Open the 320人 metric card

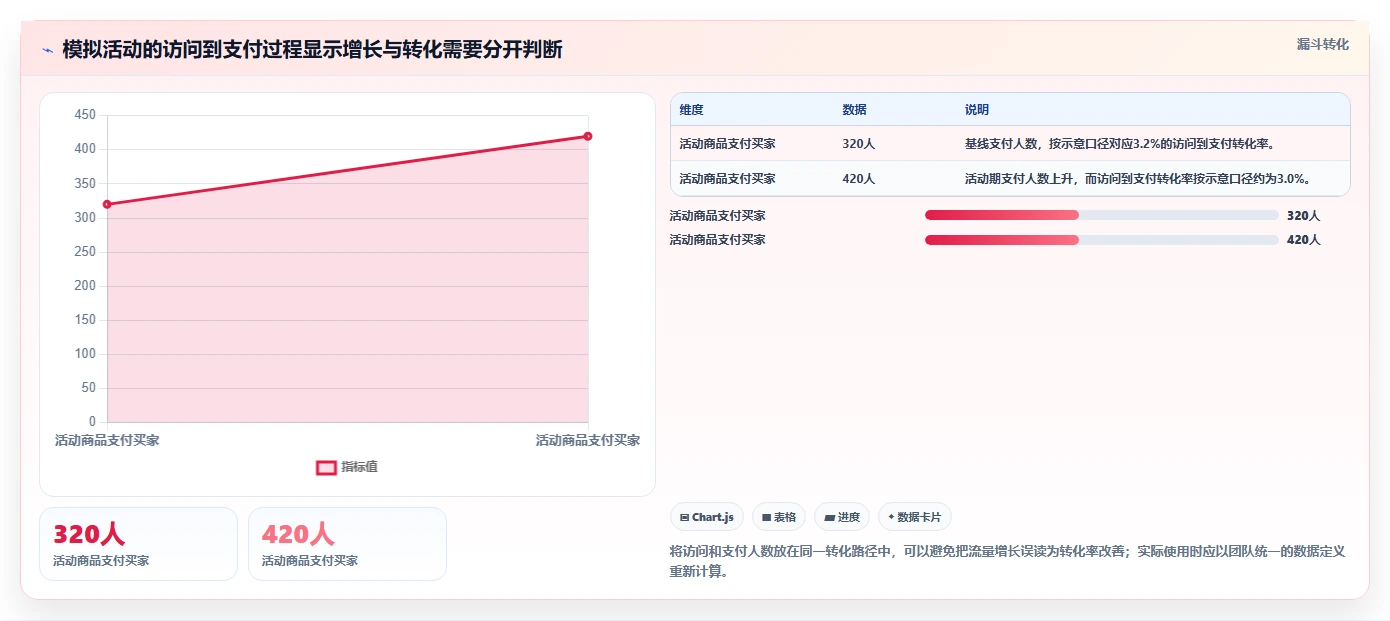point(138,543)
